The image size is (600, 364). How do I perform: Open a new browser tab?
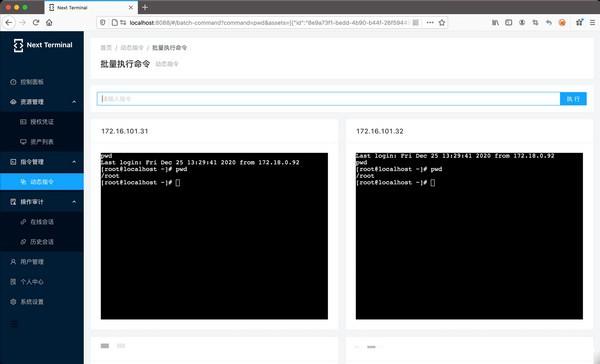145,7
